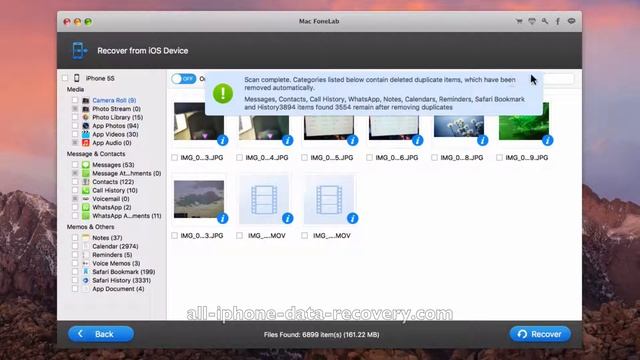Show info for first MOV video
This screenshot has width=640, height=360.
[x=287, y=218]
